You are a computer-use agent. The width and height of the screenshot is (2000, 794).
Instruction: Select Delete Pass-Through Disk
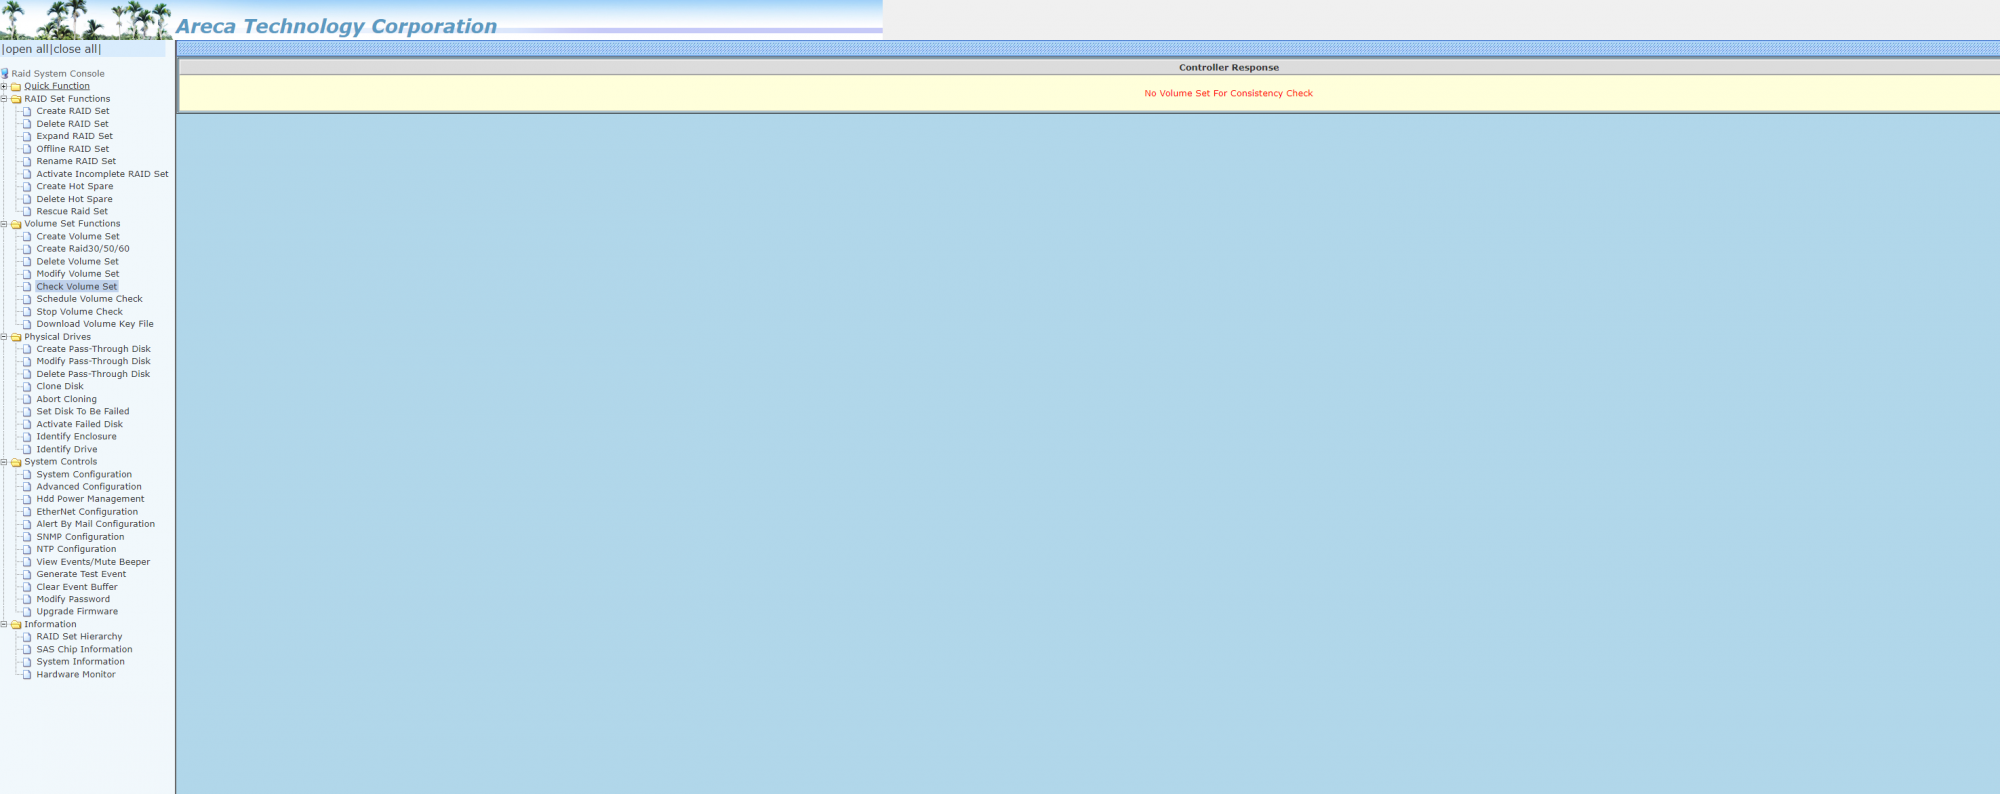93,374
